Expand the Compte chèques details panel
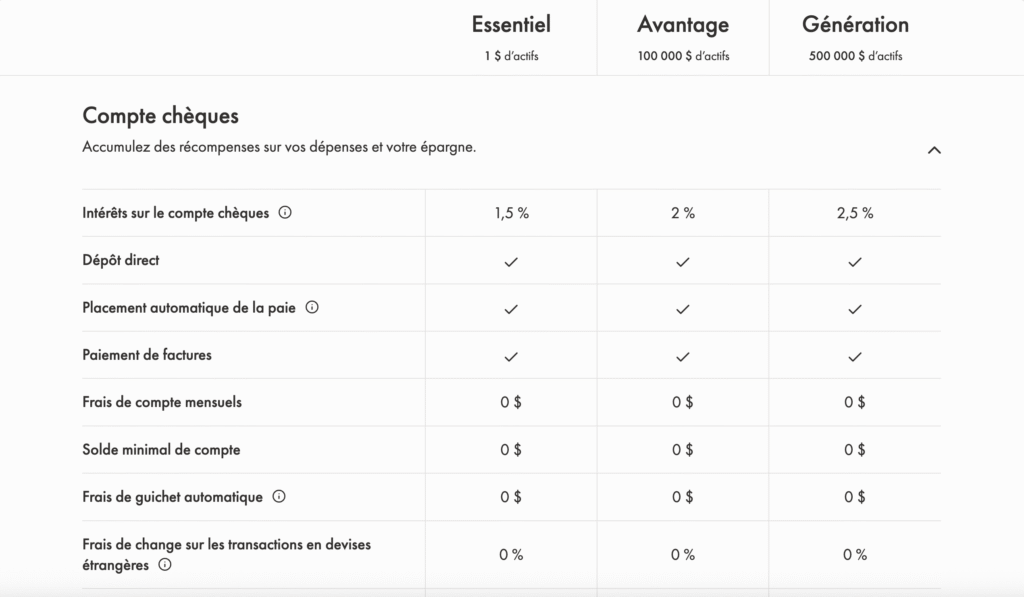This screenshot has height=597, width=1024. tap(935, 149)
